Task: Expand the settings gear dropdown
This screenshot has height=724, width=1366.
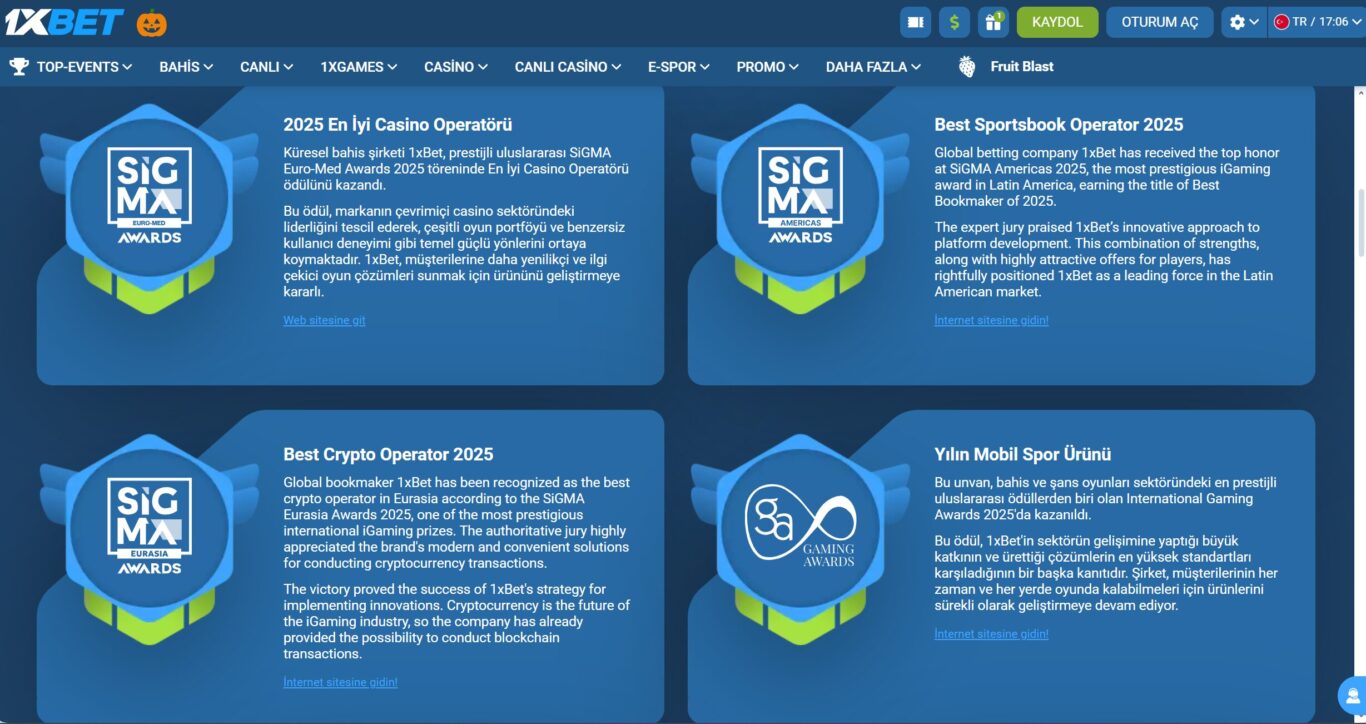Action: pyautogui.click(x=1244, y=22)
